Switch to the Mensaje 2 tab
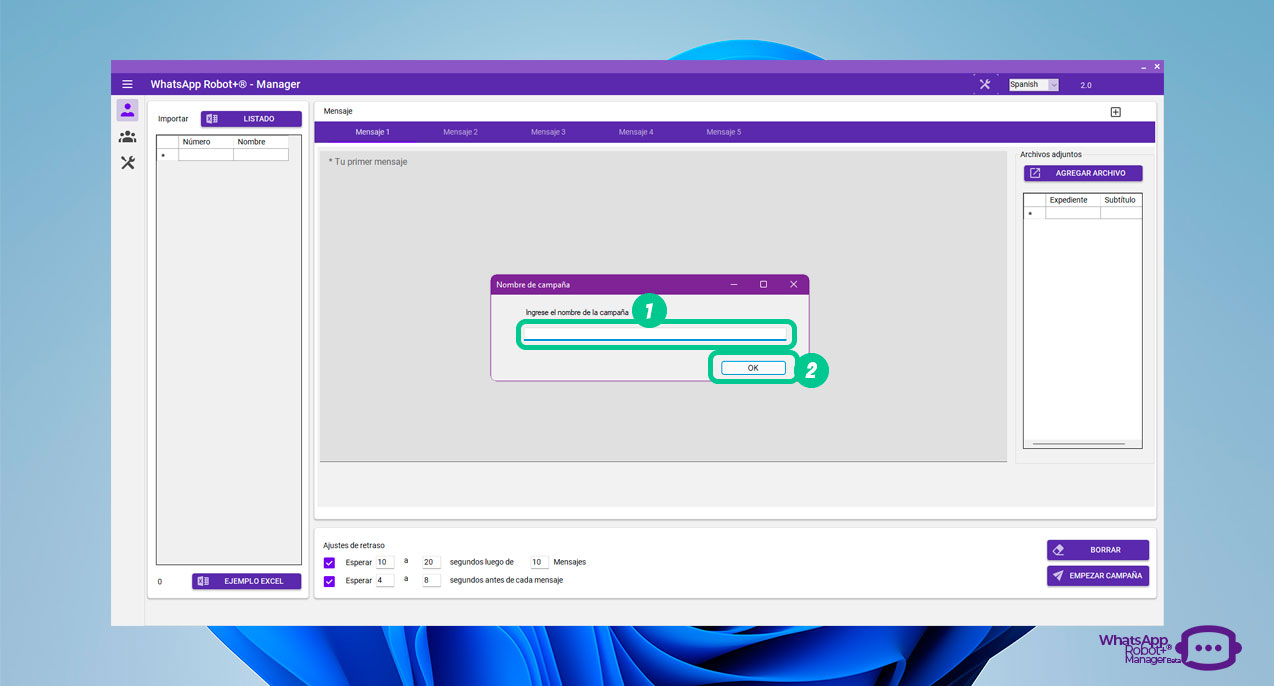This screenshot has width=1274, height=686. [x=460, y=132]
